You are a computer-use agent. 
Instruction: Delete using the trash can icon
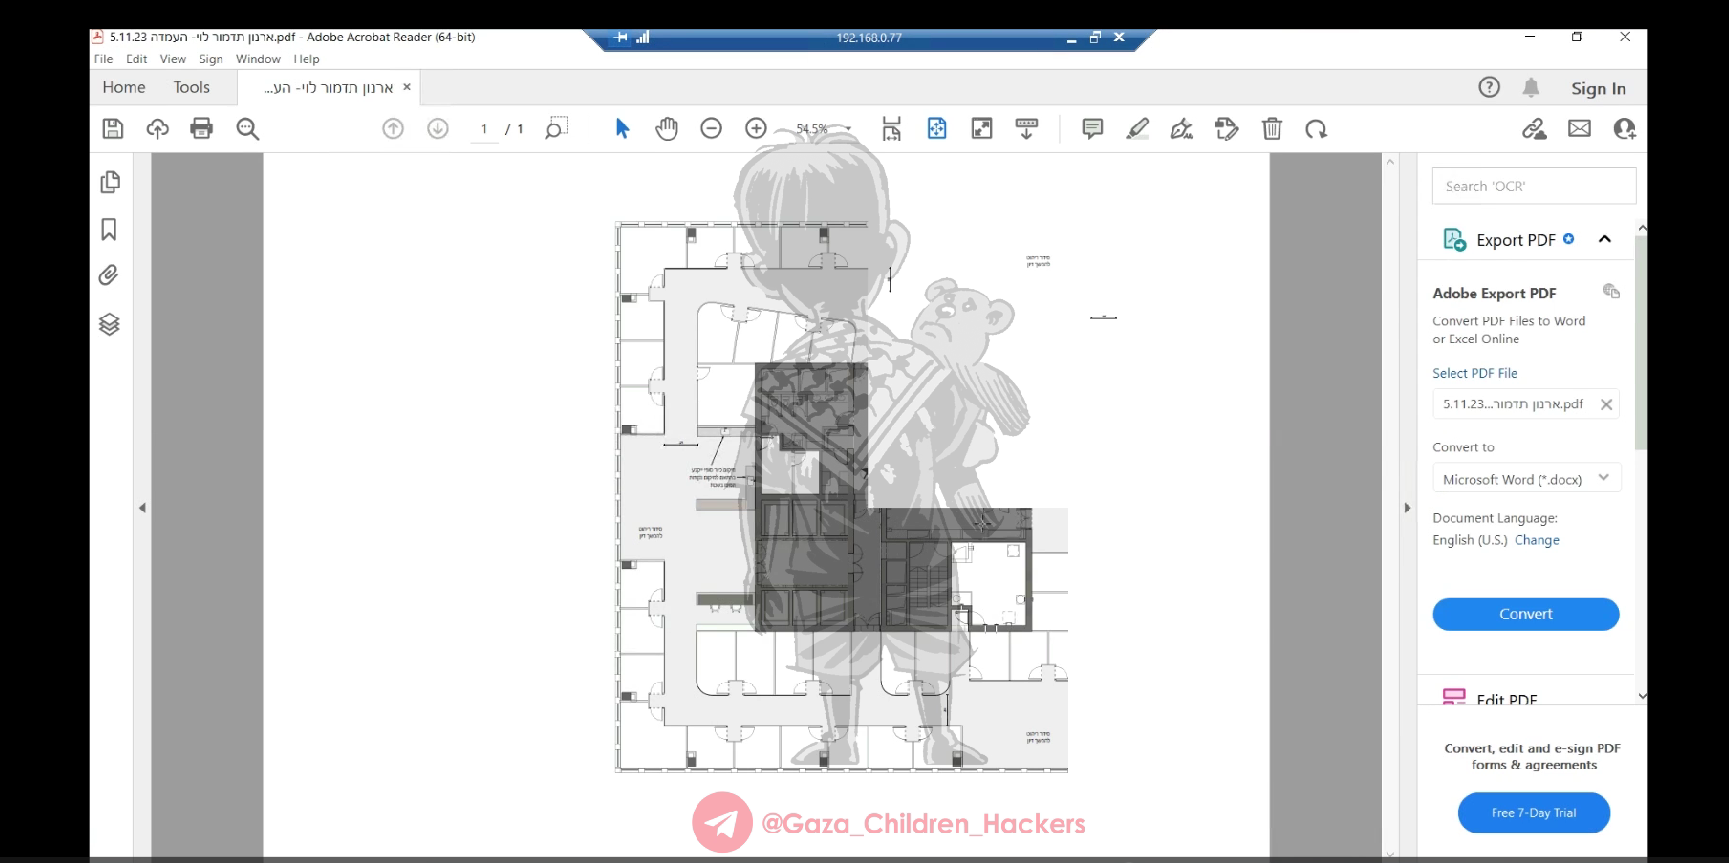pos(1271,129)
